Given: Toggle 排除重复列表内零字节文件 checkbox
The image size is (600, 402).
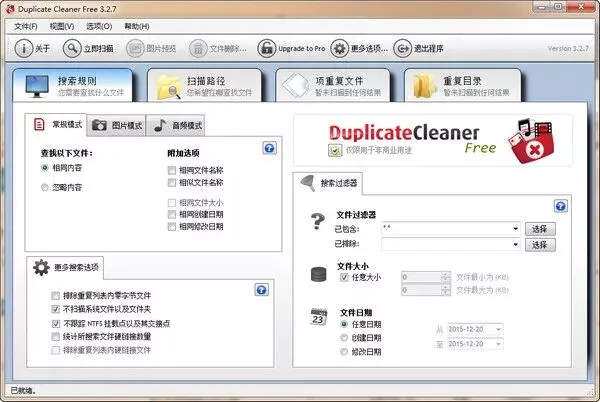Looking at the screenshot, I should click(x=55, y=296).
